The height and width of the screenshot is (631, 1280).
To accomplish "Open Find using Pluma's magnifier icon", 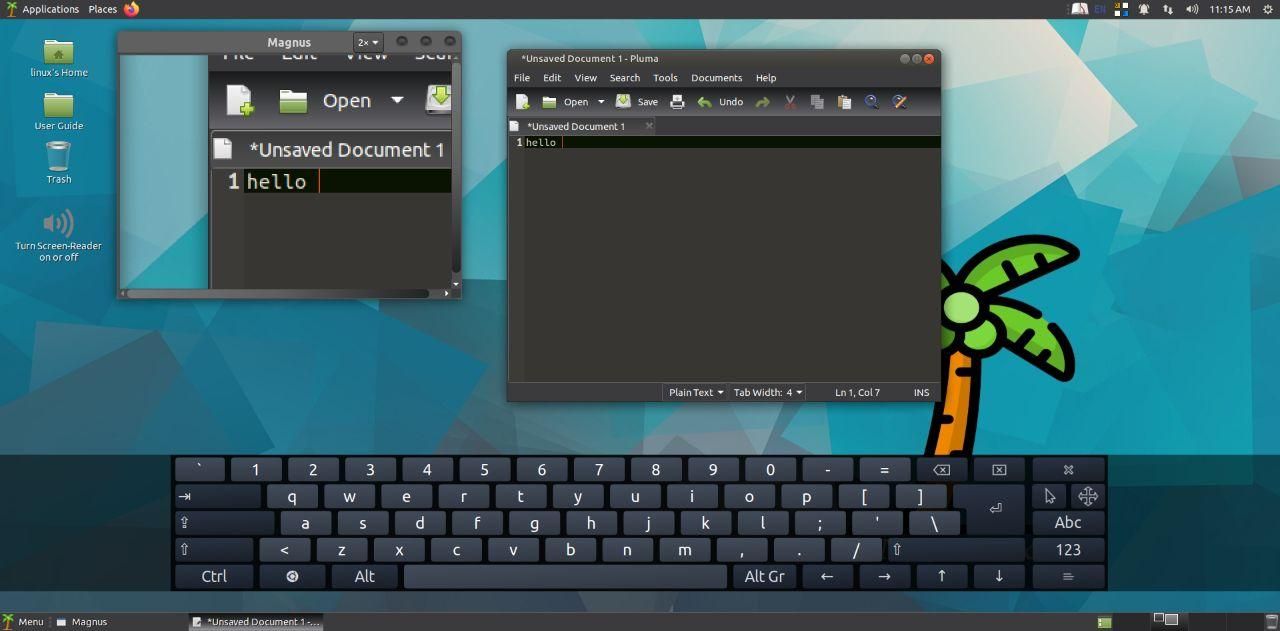I will [871, 102].
